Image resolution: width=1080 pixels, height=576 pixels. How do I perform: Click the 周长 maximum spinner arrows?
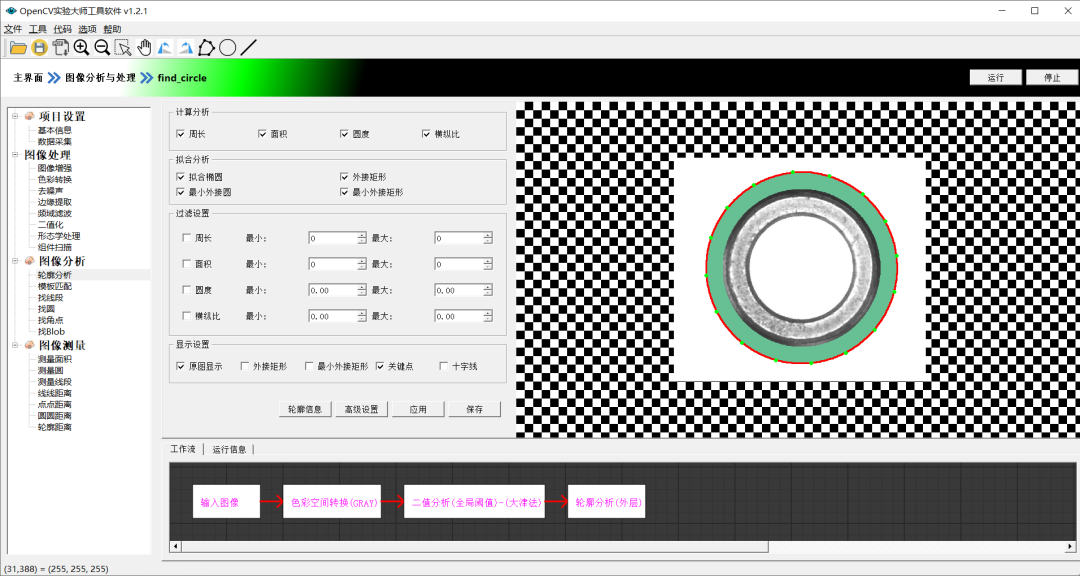coord(488,238)
